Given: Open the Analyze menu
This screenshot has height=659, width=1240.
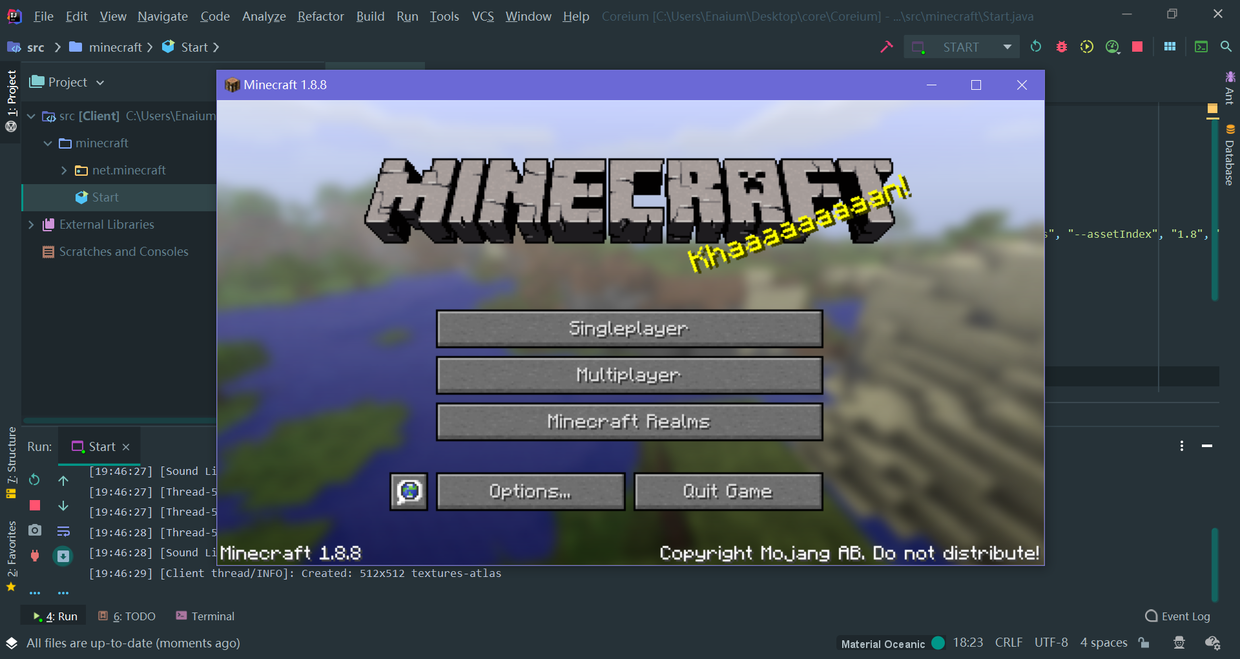Looking at the screenshot, I should (x=264, y=16).
